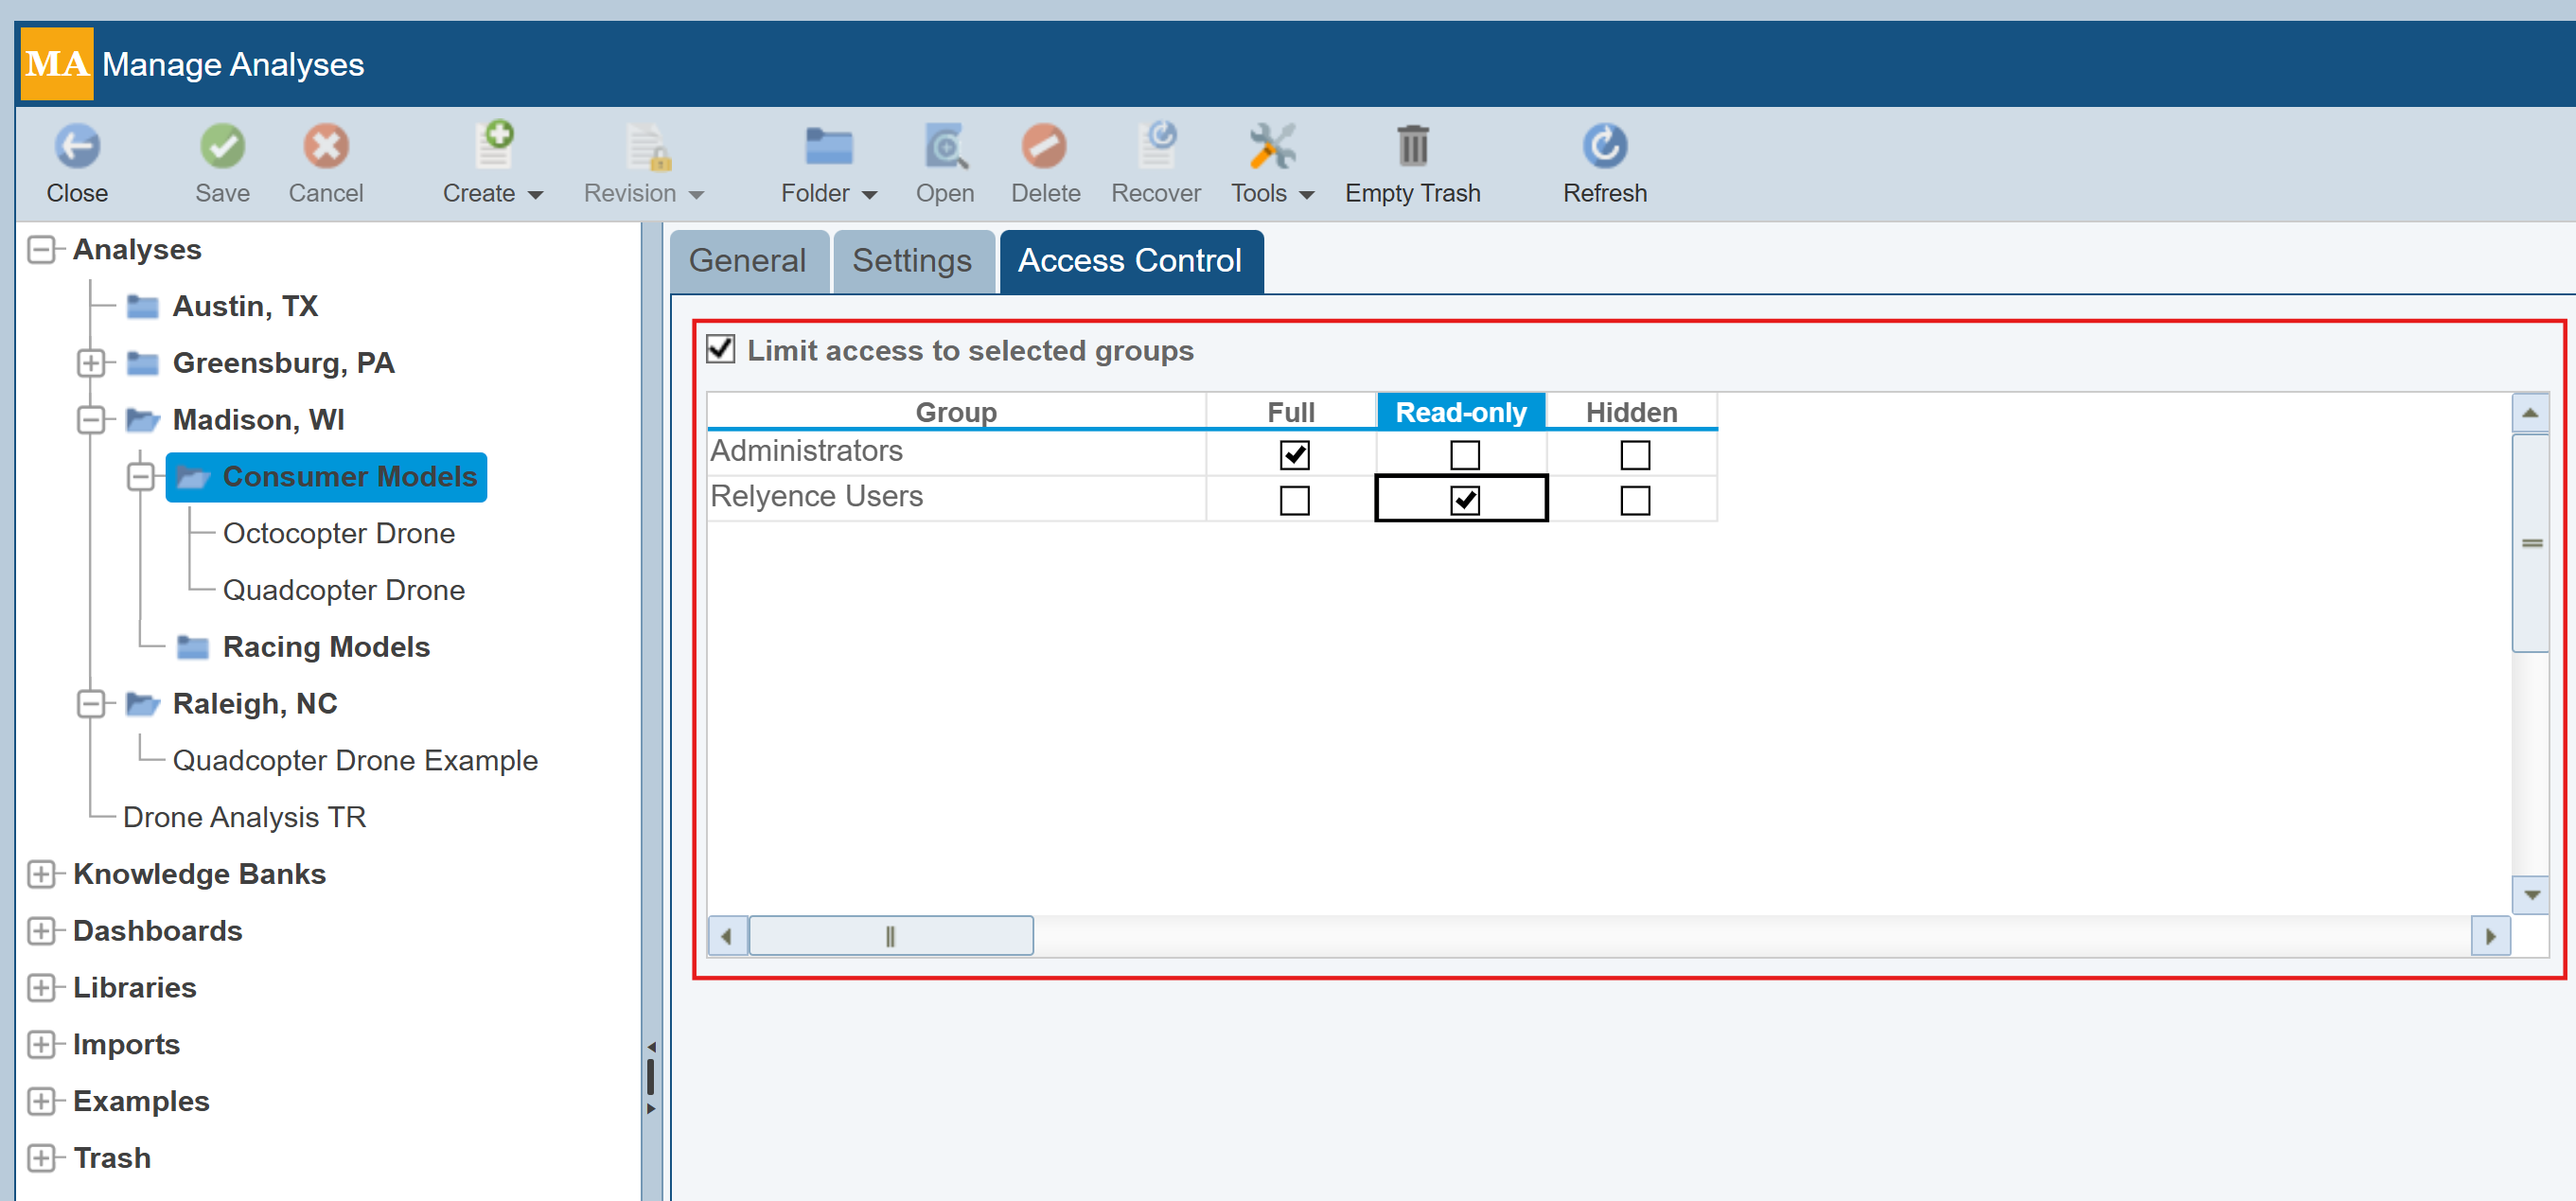Click the green Save checkmark icon
This screenshot has height=1201, width=2576.
[222, 147]
